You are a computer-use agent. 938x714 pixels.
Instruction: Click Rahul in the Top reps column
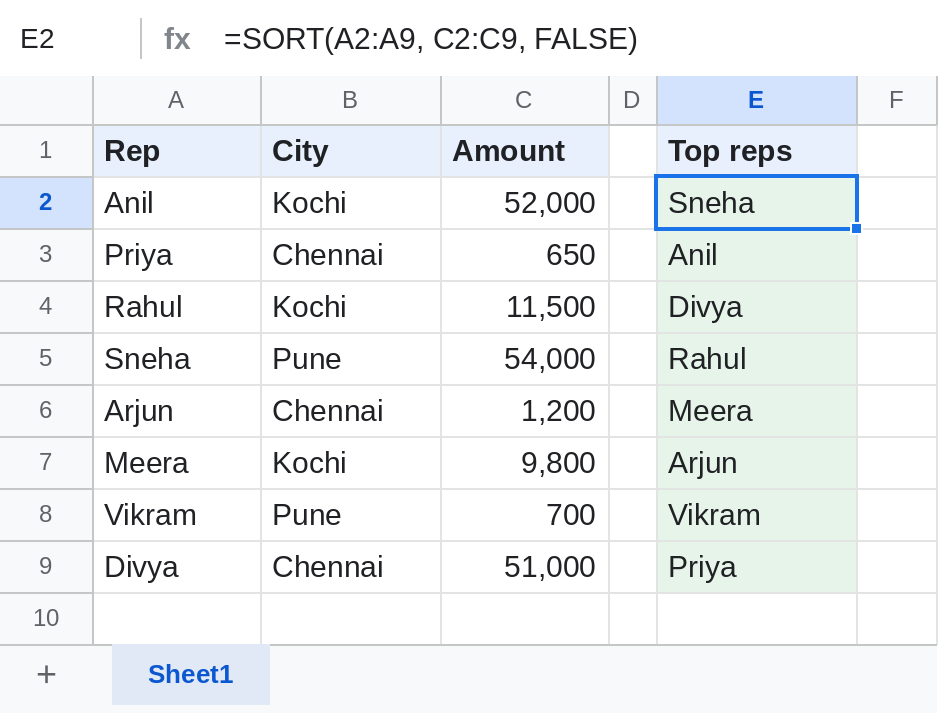(x=757, y=359)
